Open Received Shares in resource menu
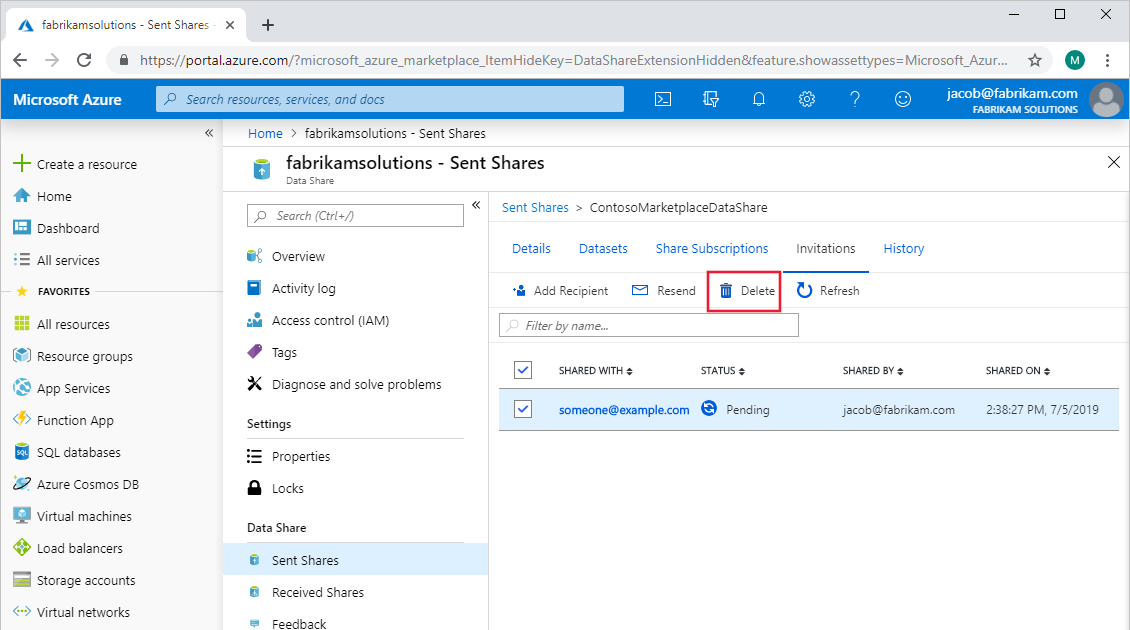The width and height of the screenshot is (1130, 630). click(317, 592)
